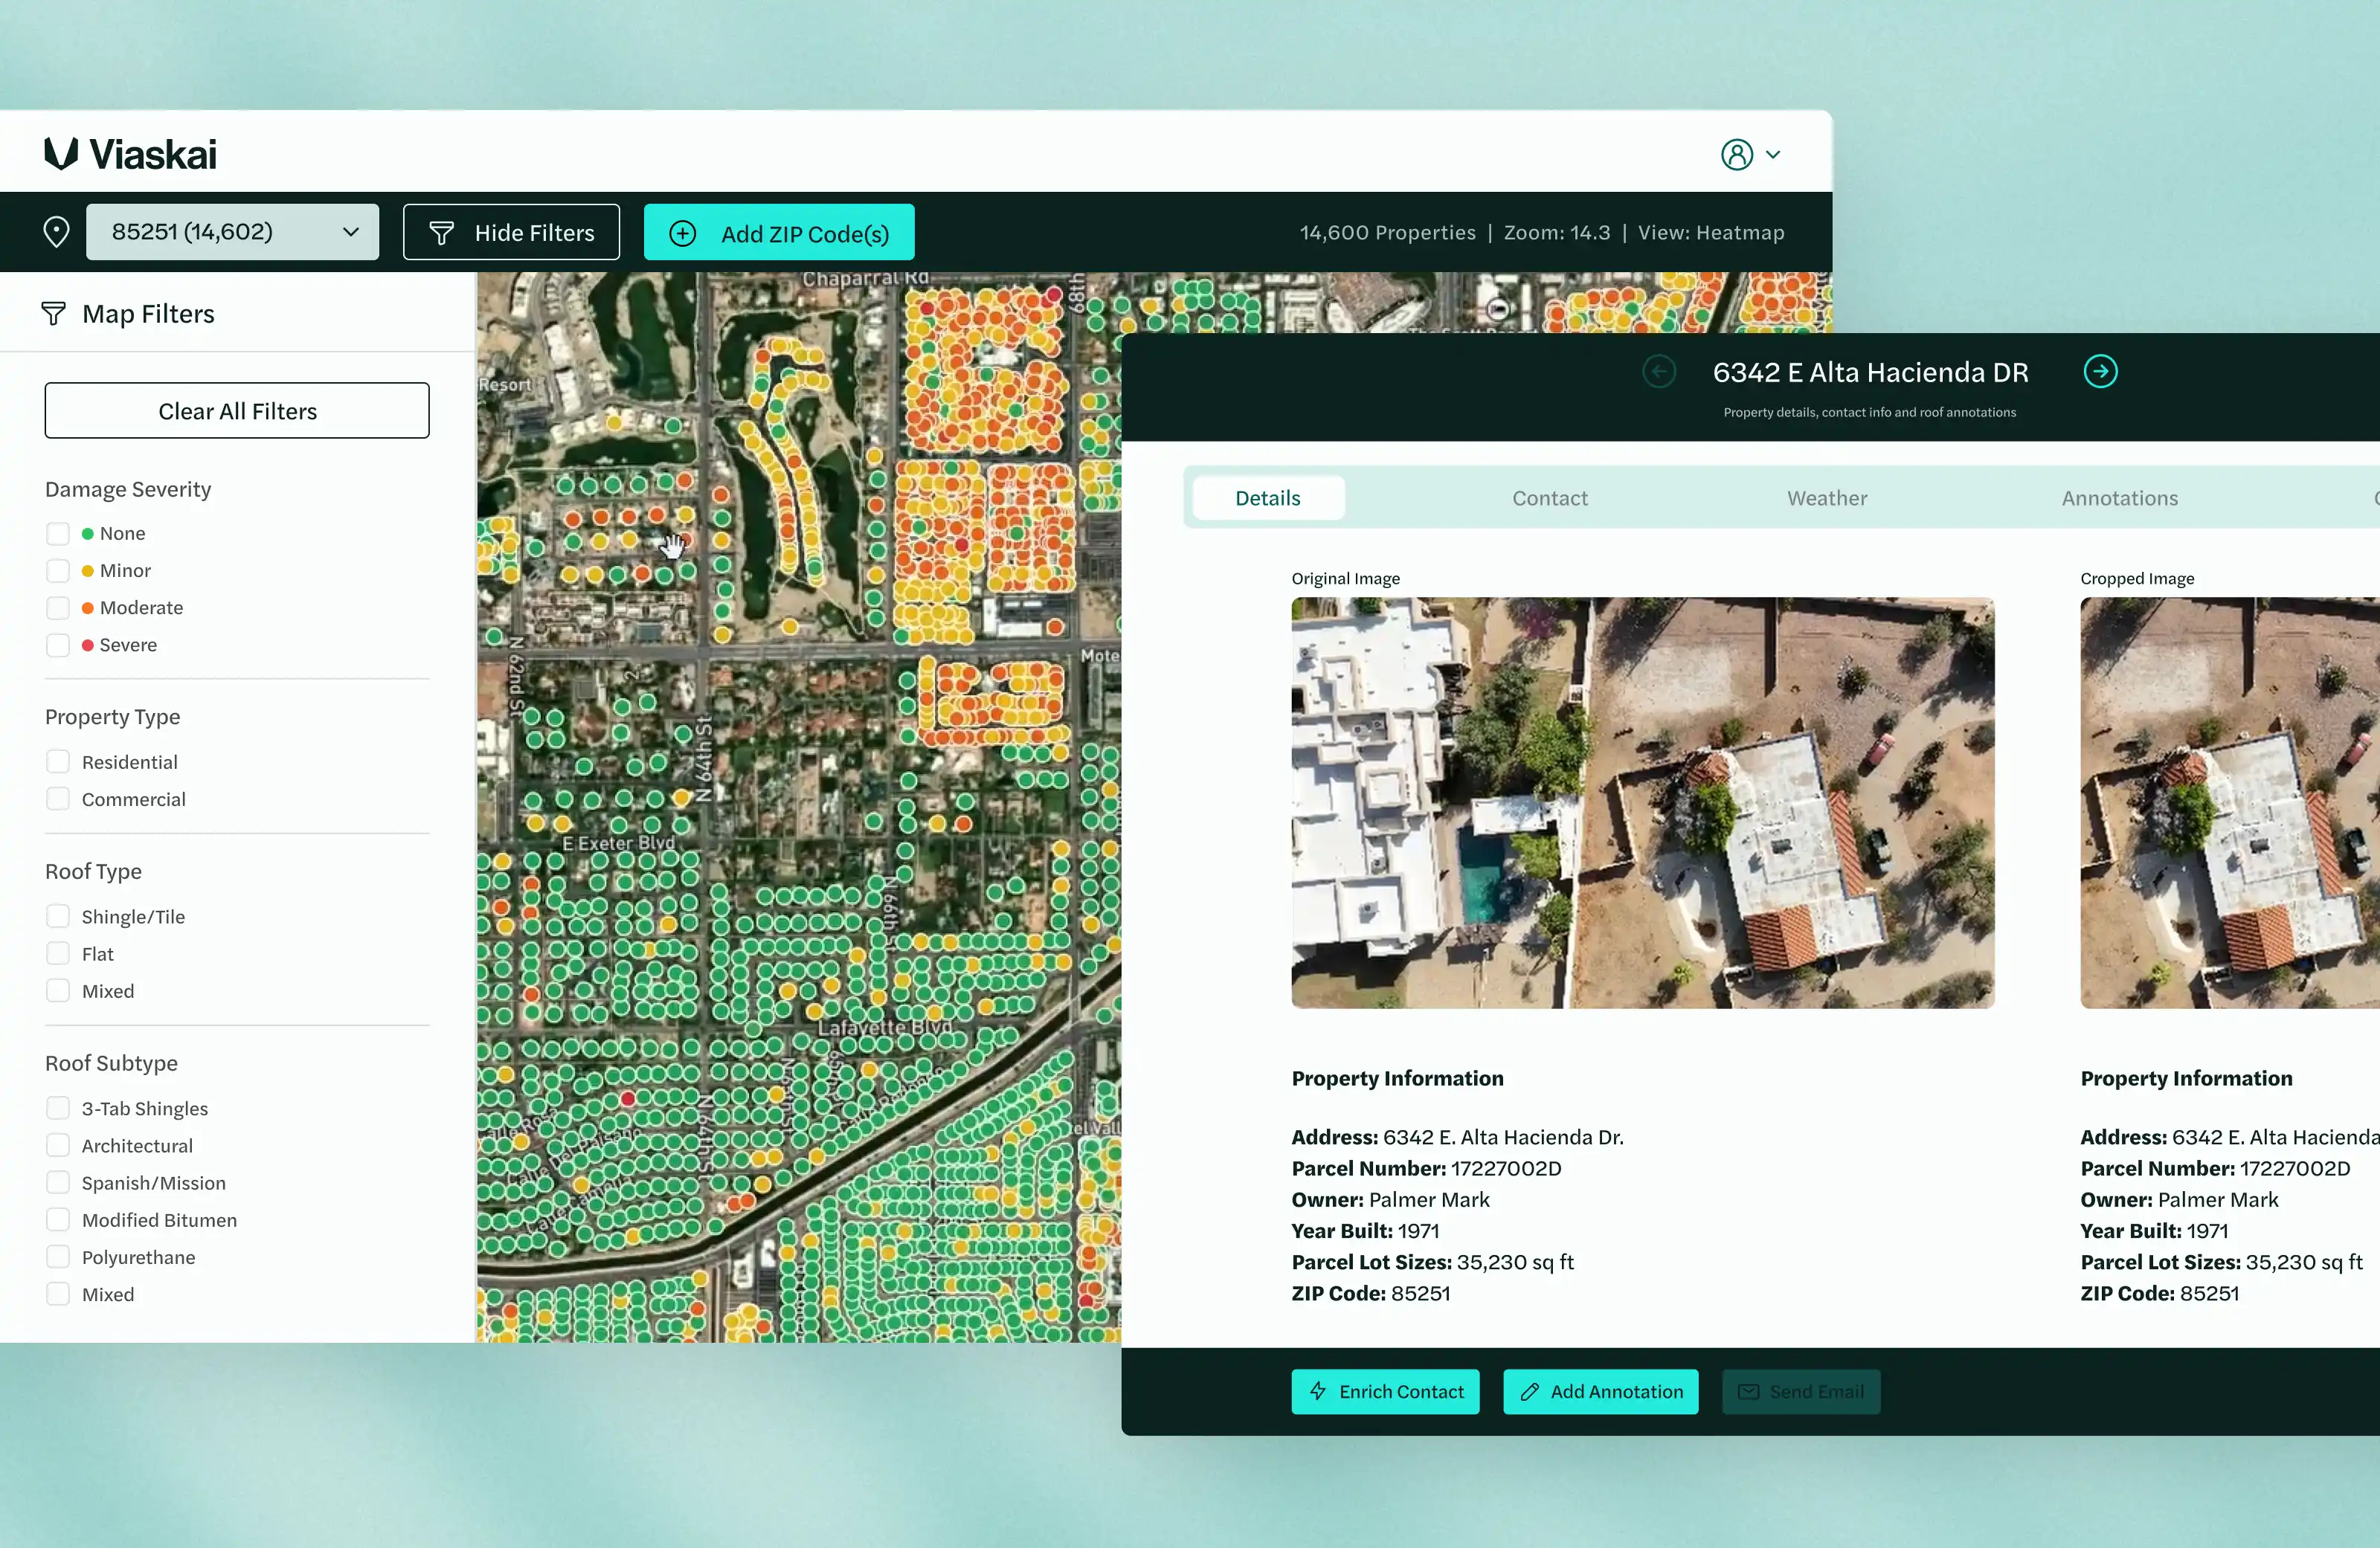This screenshot has height=1548, width=2380.
Task: Check Spanish/Mission roof subtype
Action: [x=58, y=1183]
